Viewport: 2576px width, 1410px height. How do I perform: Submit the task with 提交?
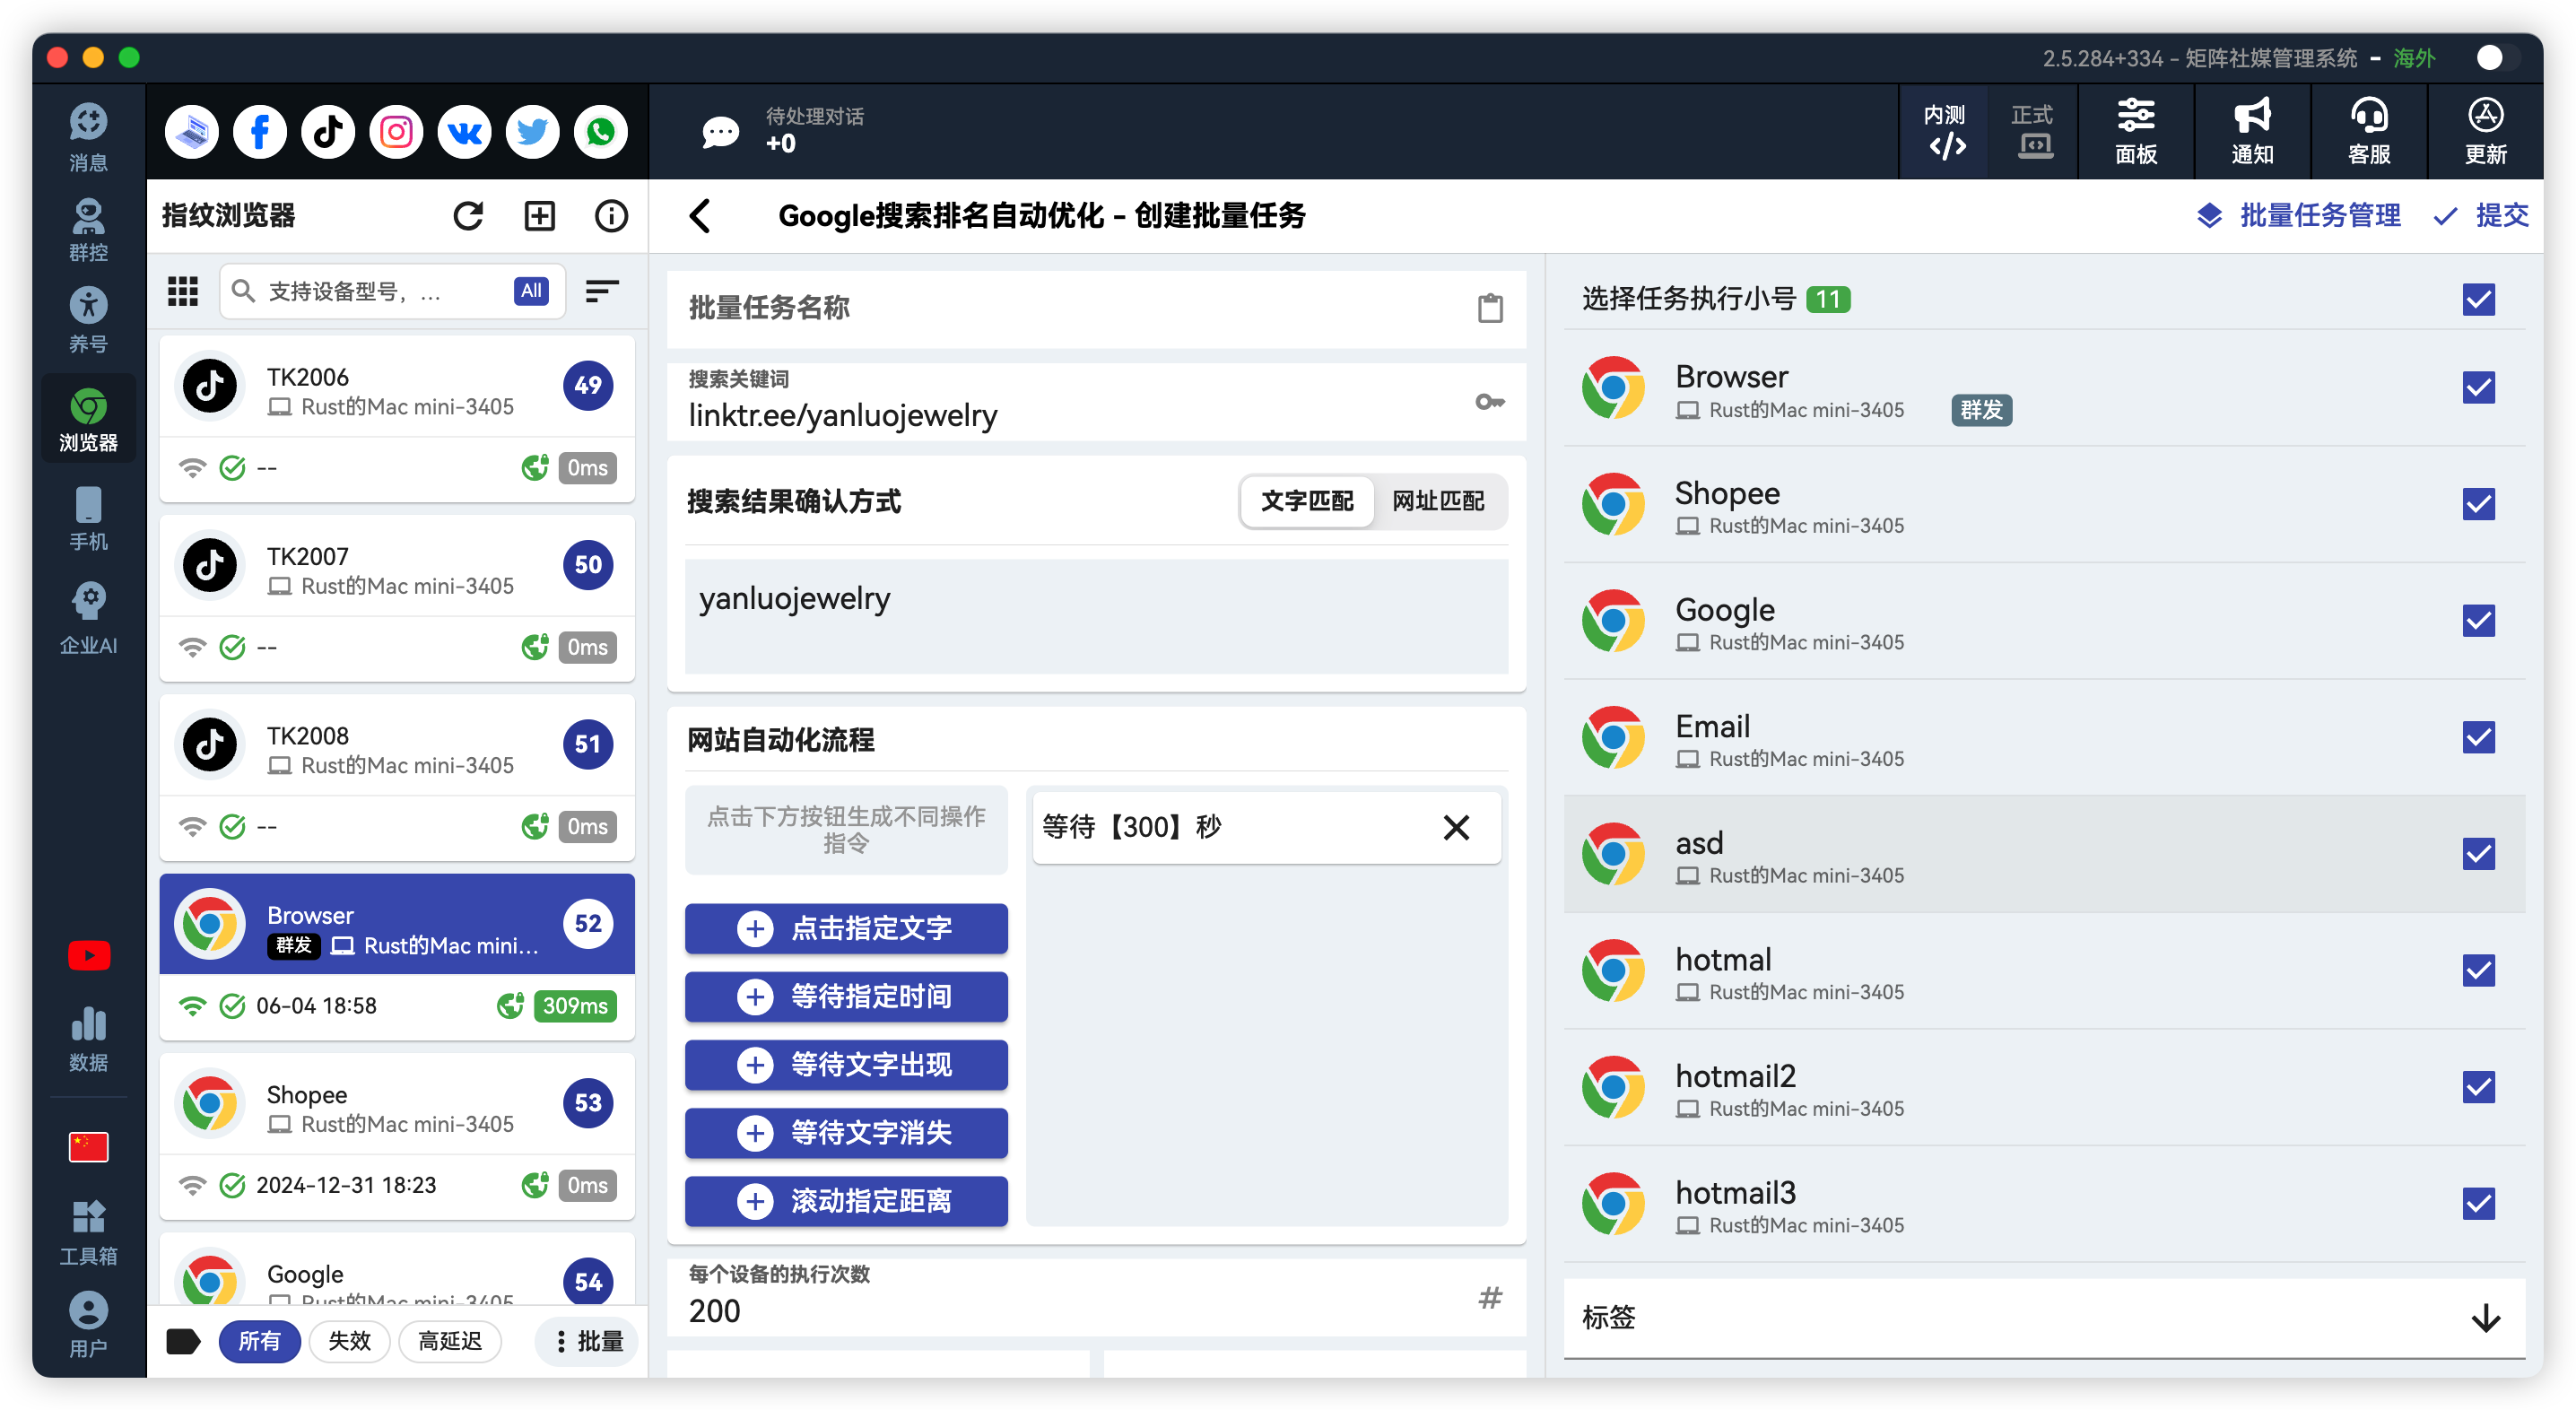click(2482, 215)
